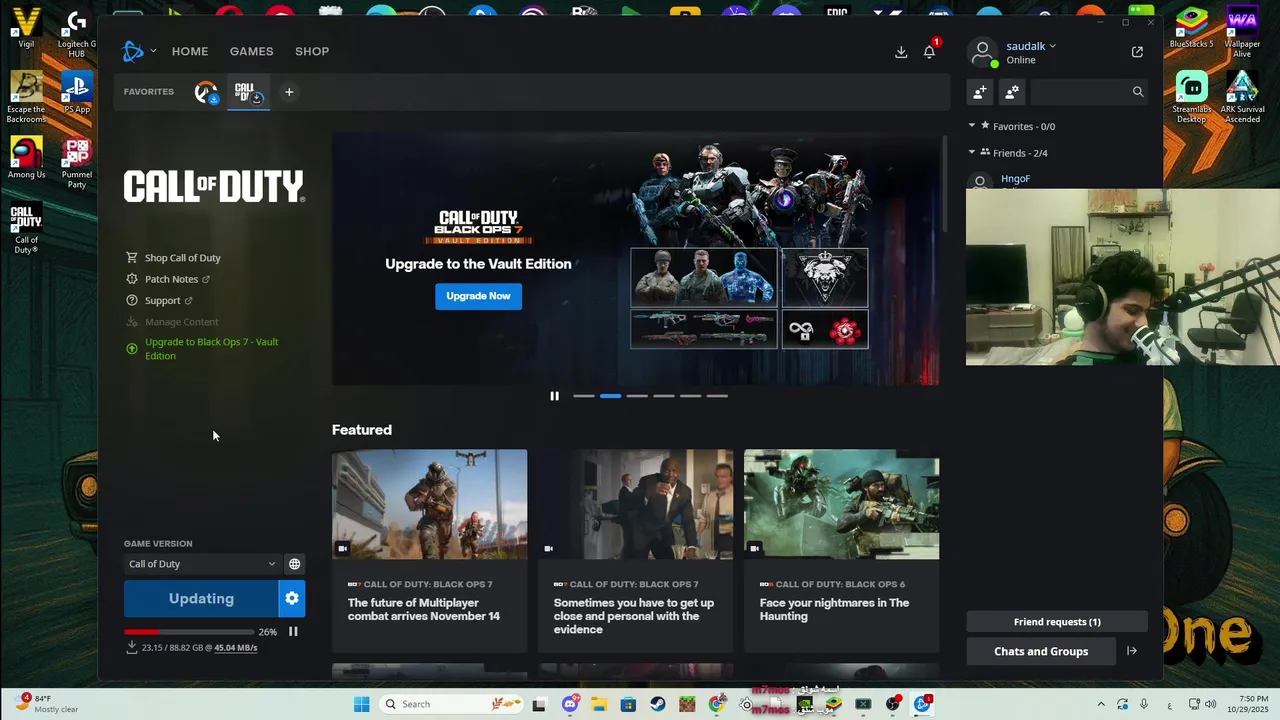Go to the SHOP tab
The height and width of the screenshot is (720, 1280).
point(312,51)
